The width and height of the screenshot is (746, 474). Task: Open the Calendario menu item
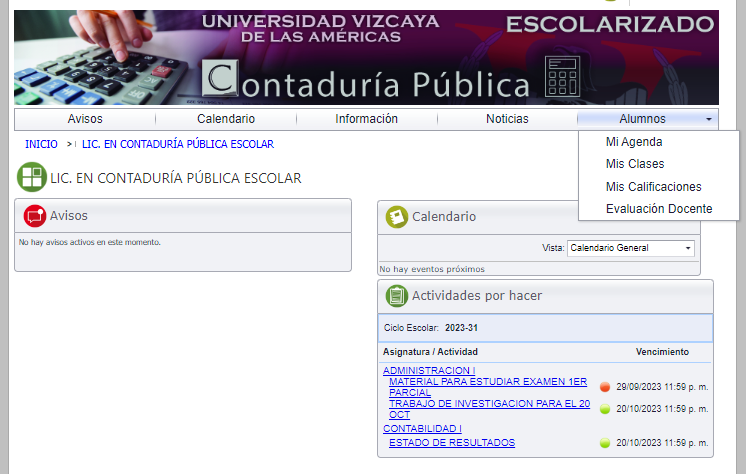pos(226,119)
